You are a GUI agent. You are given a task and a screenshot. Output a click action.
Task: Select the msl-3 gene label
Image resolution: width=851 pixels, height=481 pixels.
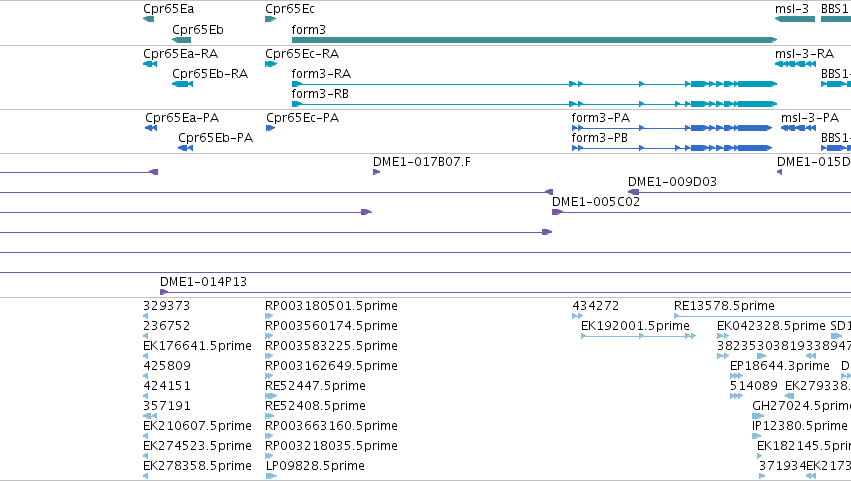pos(792,9)
